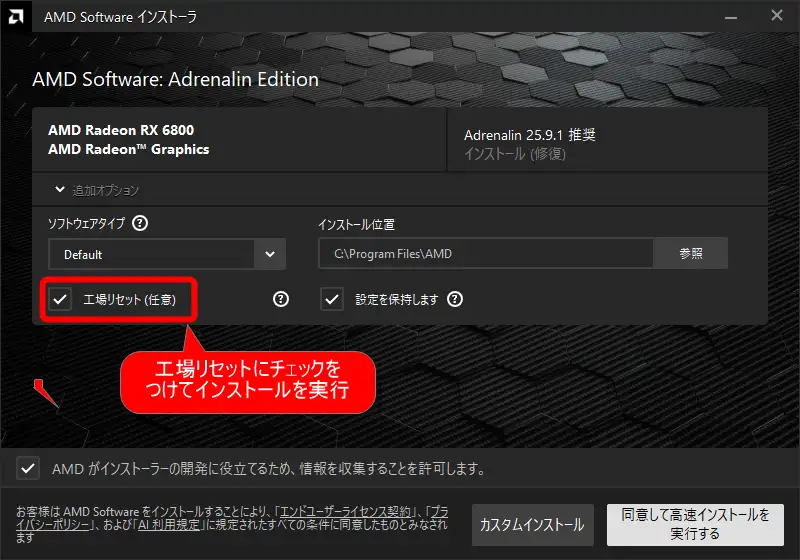Click the カスタムインストール button
The width and height of the screenshot is (800, 560).
[x=532, y=525]
